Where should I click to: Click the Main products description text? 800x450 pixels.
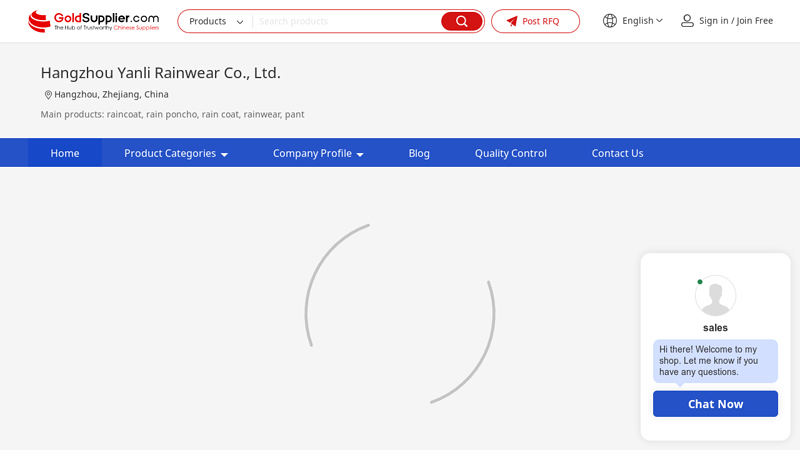pyautogui.click(x=172, y=114)
